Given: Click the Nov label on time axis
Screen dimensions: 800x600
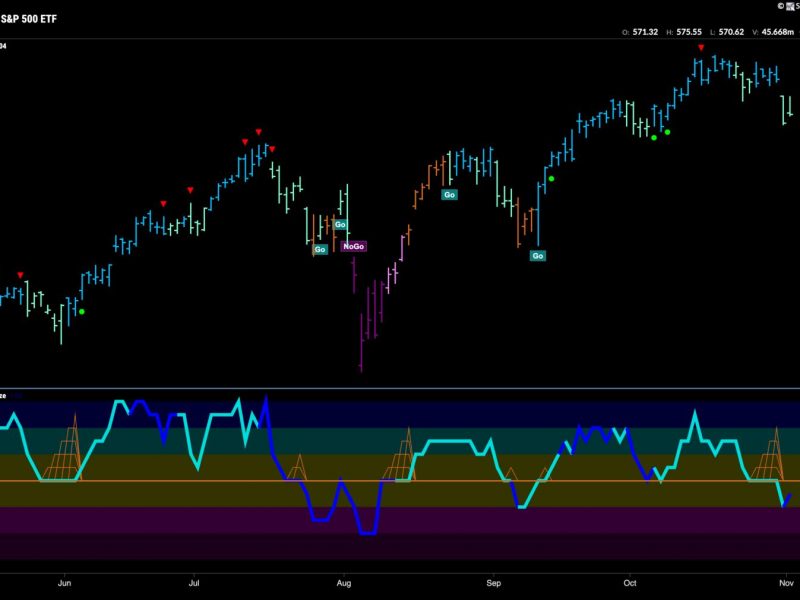Looking at the screenshot, I should click(x=786, y=583).
